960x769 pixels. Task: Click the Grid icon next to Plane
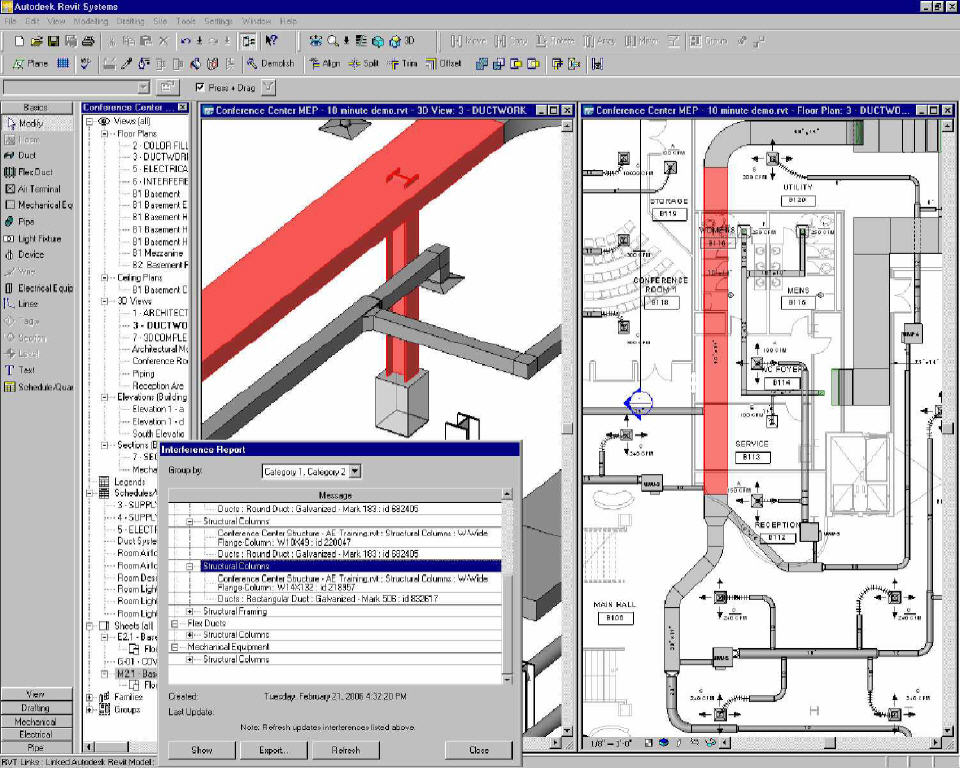(63, 63)
